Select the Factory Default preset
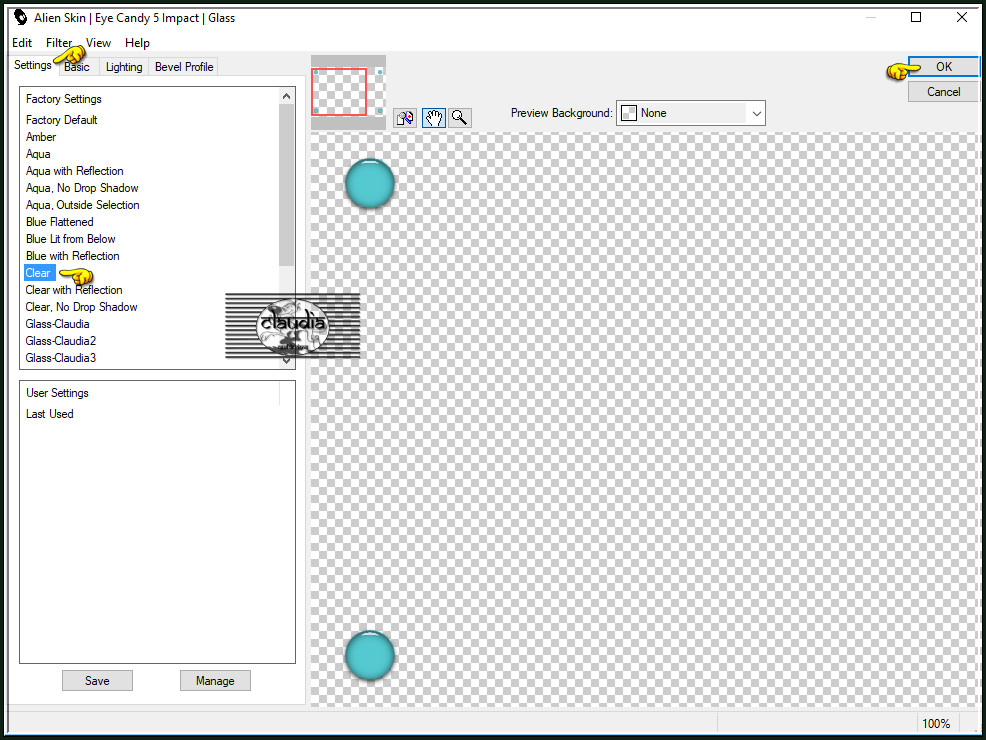The height and width of the screenshot is (740, 986). (62, 120)
